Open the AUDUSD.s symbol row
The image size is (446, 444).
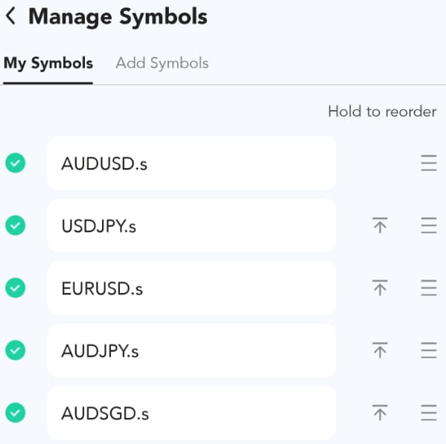tap(192, 163)
